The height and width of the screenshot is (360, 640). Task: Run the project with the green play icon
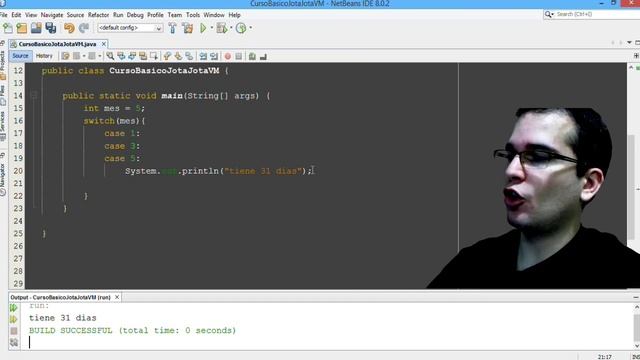[203, 28]
